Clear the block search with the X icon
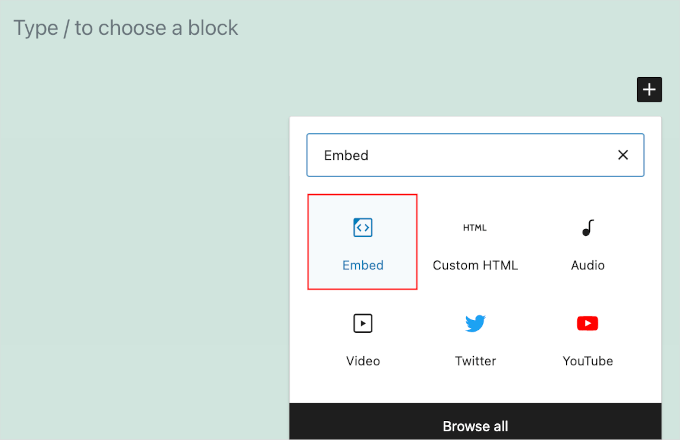 [x=623, y=155]
